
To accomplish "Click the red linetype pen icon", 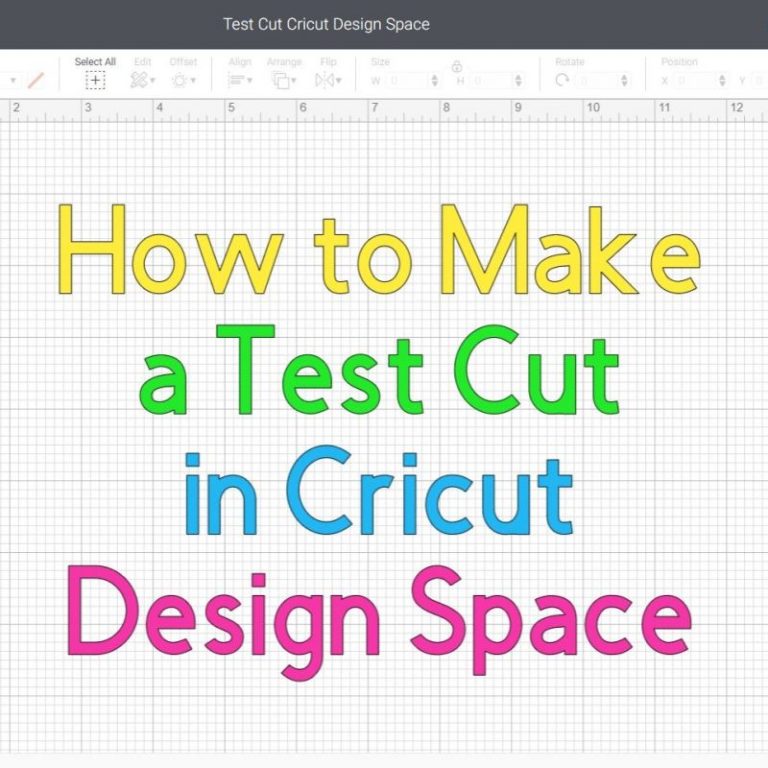I will pos(36,80).
